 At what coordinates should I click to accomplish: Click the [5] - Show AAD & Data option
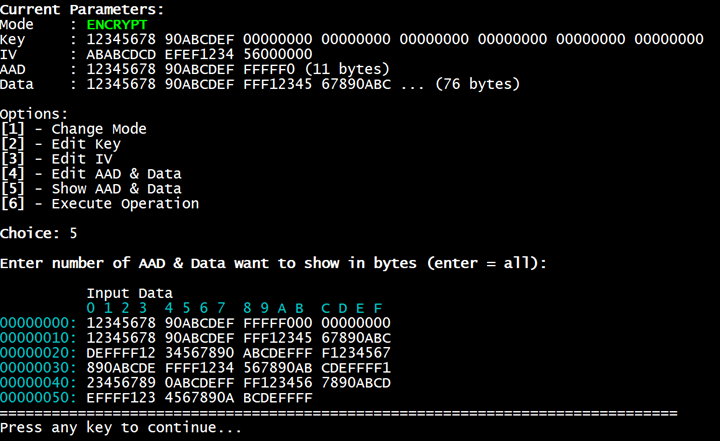(x=90, y=189)
